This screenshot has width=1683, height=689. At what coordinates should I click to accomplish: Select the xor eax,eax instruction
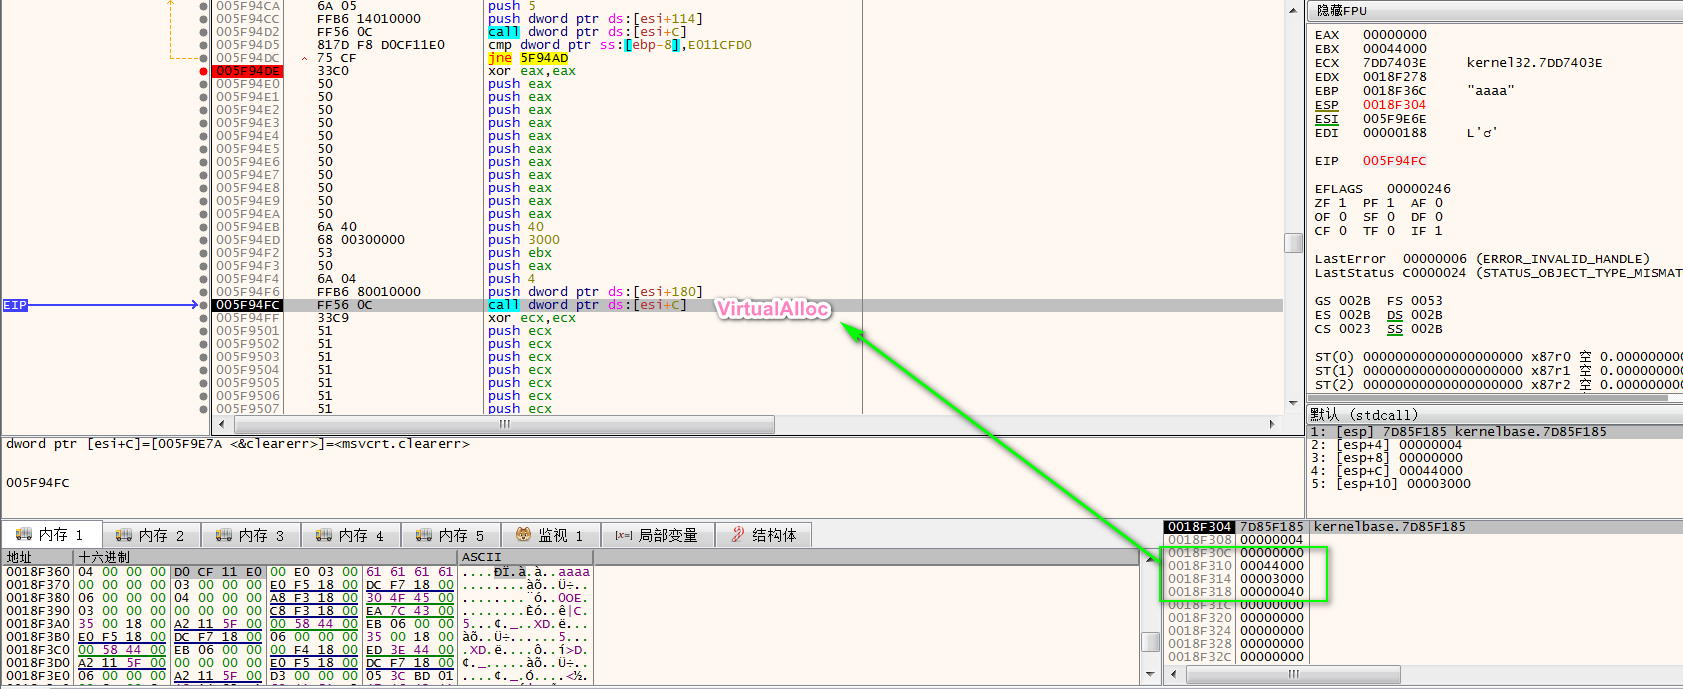coord(531,71)
